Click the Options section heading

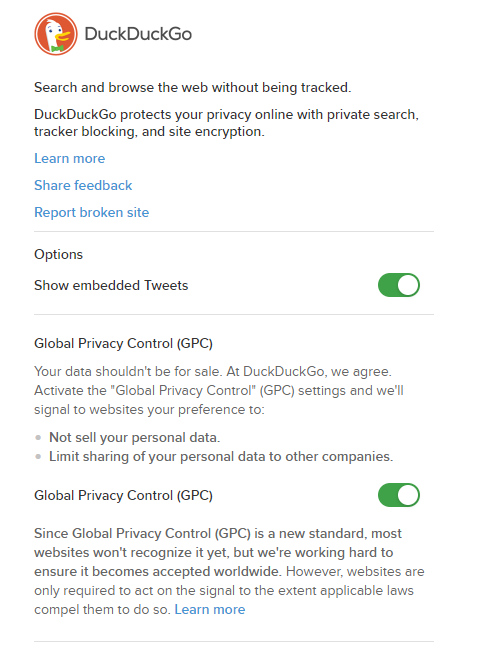tap(58, 254)
